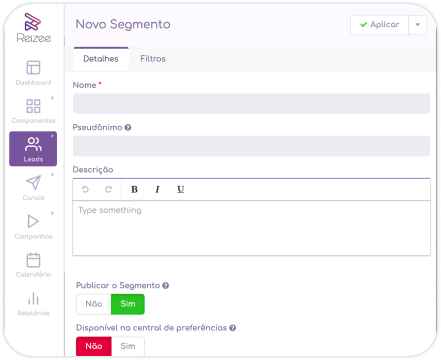Open the dropdown arrow beside Aplicar
Viewport: 441px width, 360px height.
coord(418,25)
